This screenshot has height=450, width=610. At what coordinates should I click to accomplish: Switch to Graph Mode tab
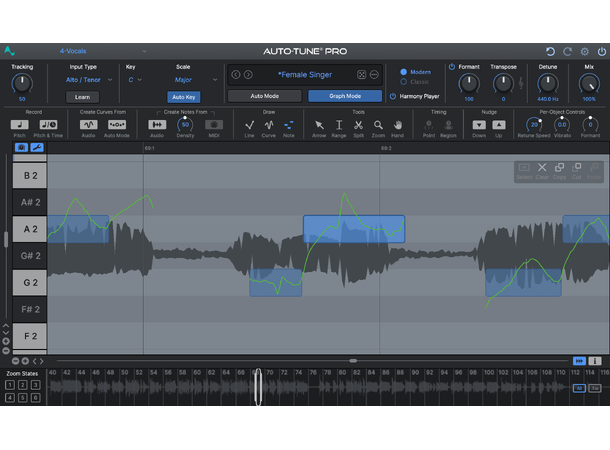[x=345, y=96]
